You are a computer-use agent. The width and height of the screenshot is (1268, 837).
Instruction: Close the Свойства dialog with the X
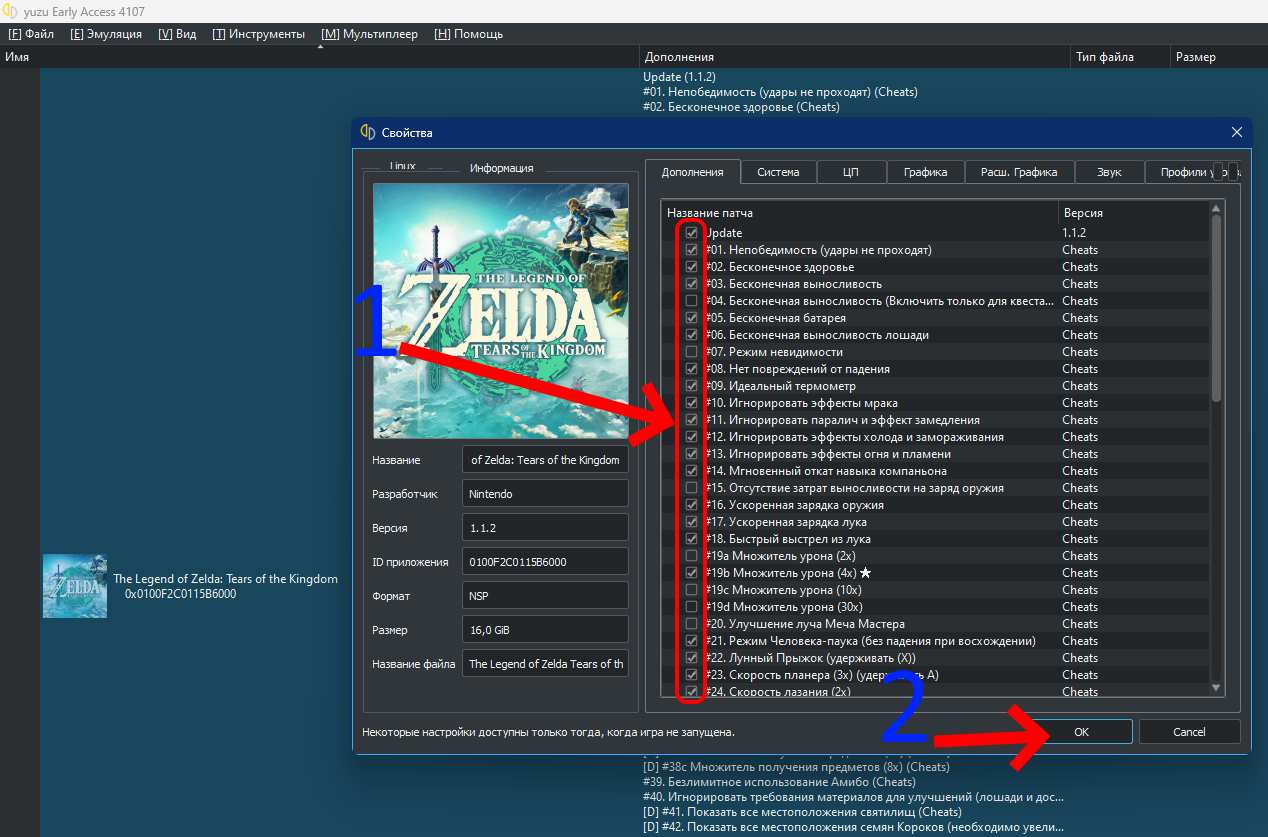pos(1237,132)
